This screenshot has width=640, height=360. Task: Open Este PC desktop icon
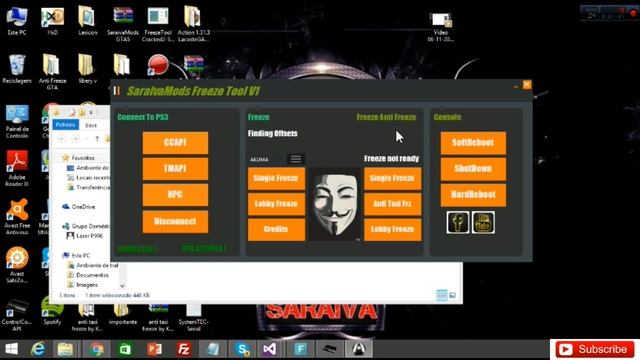(17, 21)
